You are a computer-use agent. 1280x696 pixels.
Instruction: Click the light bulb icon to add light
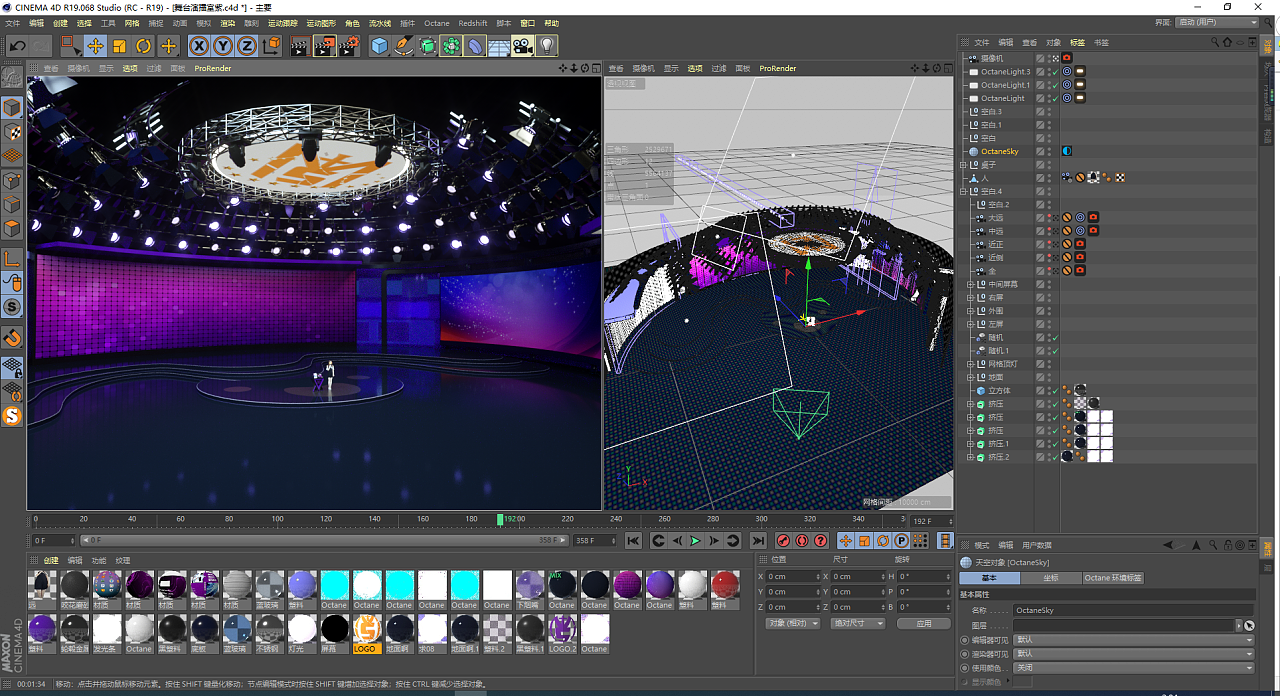(546, 46)
